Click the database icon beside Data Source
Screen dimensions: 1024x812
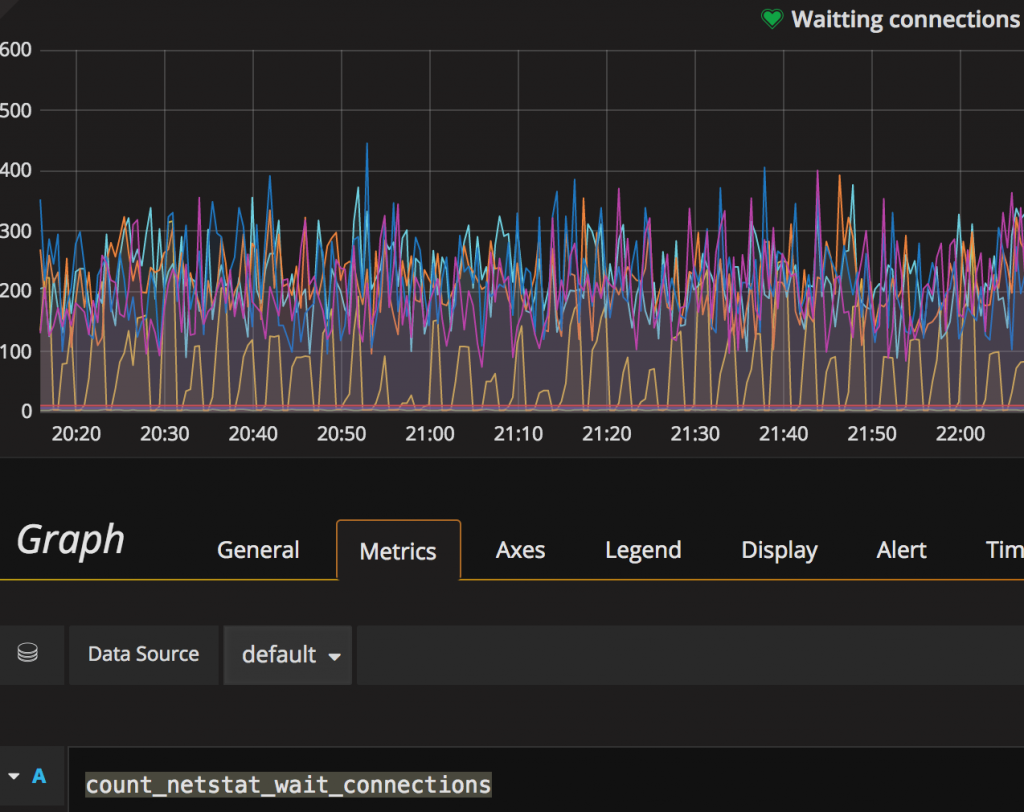pyautogui.click(x=27, y=653)
